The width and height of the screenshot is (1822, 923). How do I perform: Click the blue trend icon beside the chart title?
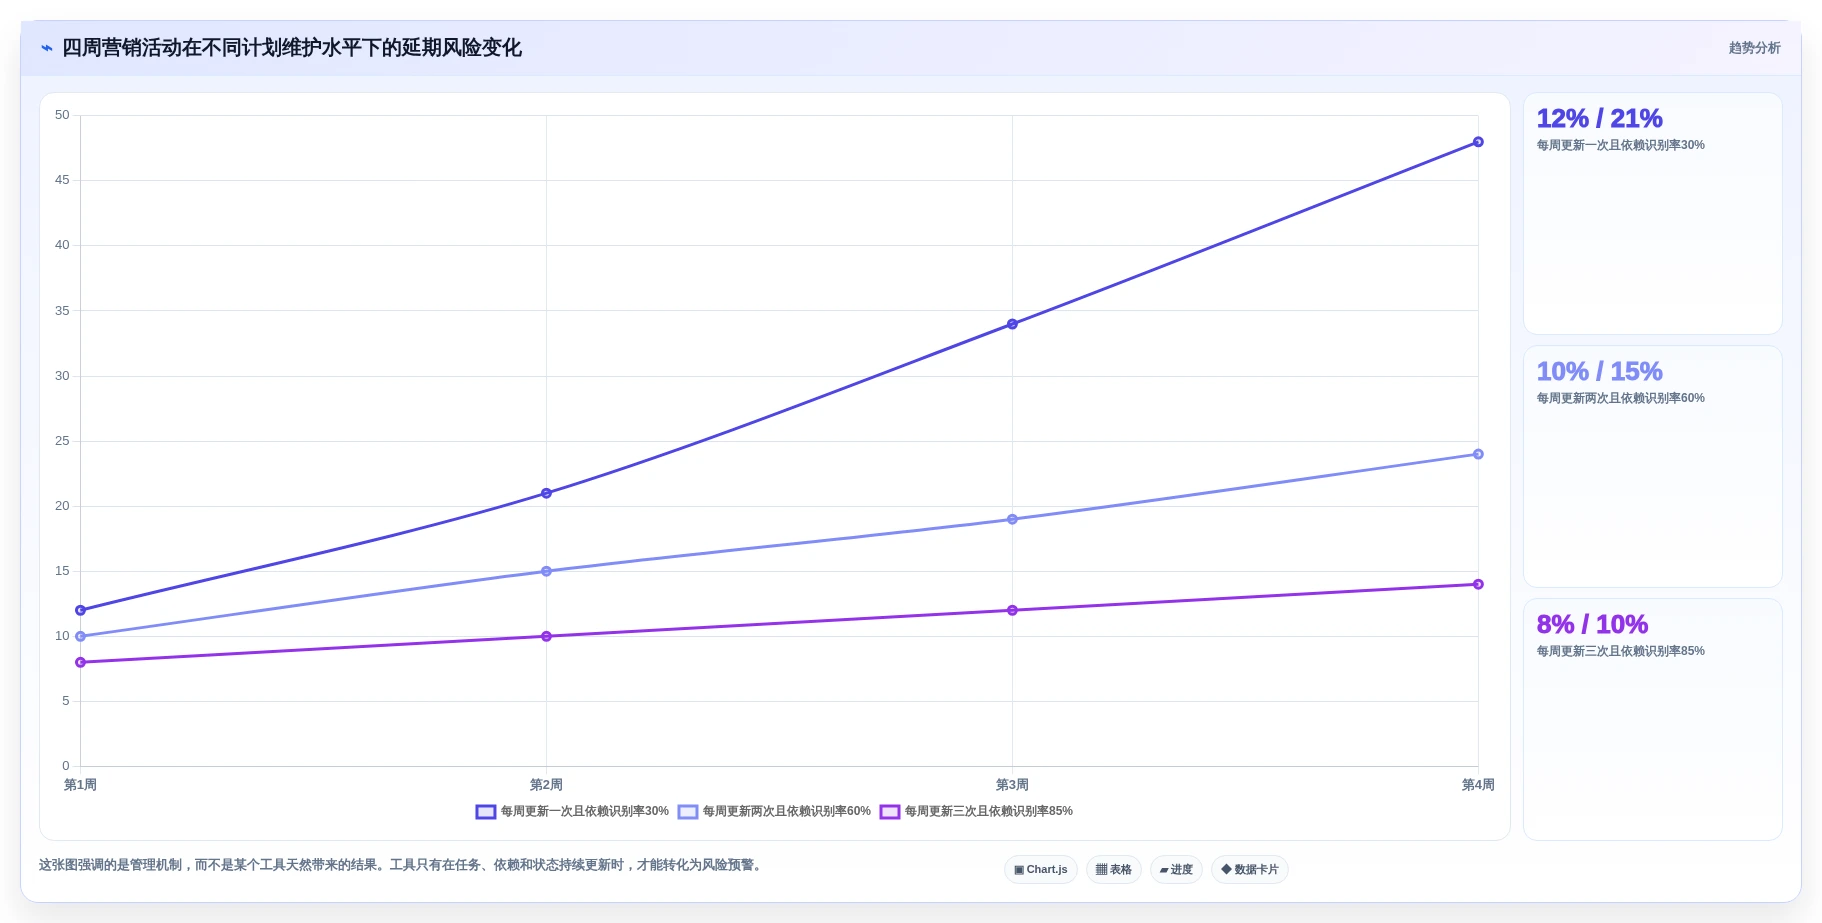point(47,48)
